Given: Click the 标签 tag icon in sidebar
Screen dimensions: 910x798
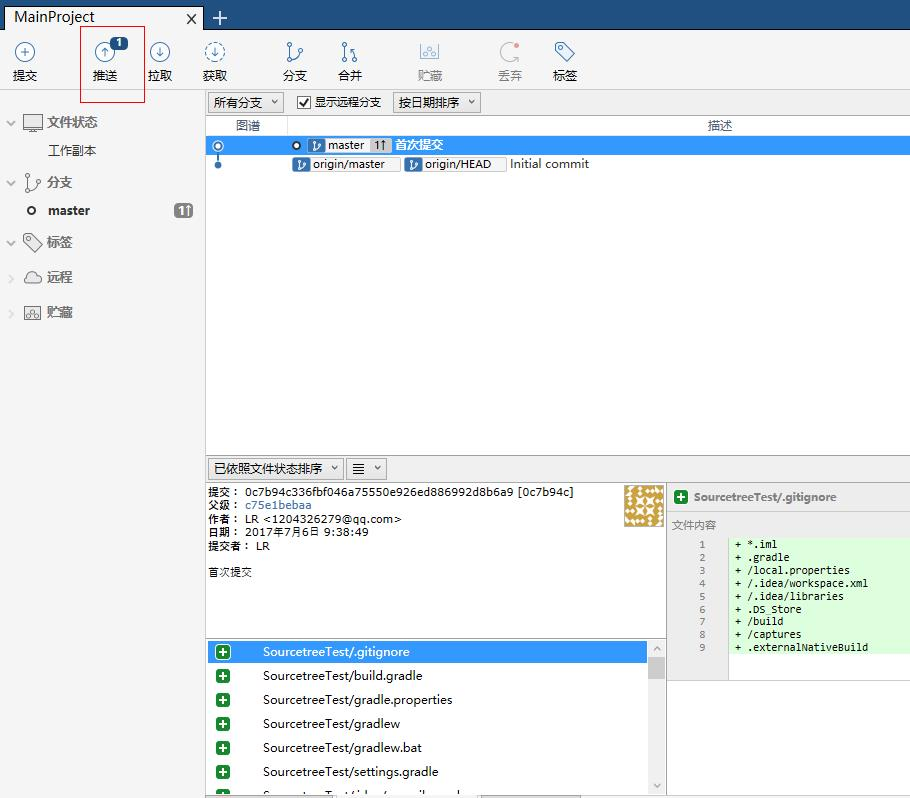Looking at the screenshot, I should (32, 242).
